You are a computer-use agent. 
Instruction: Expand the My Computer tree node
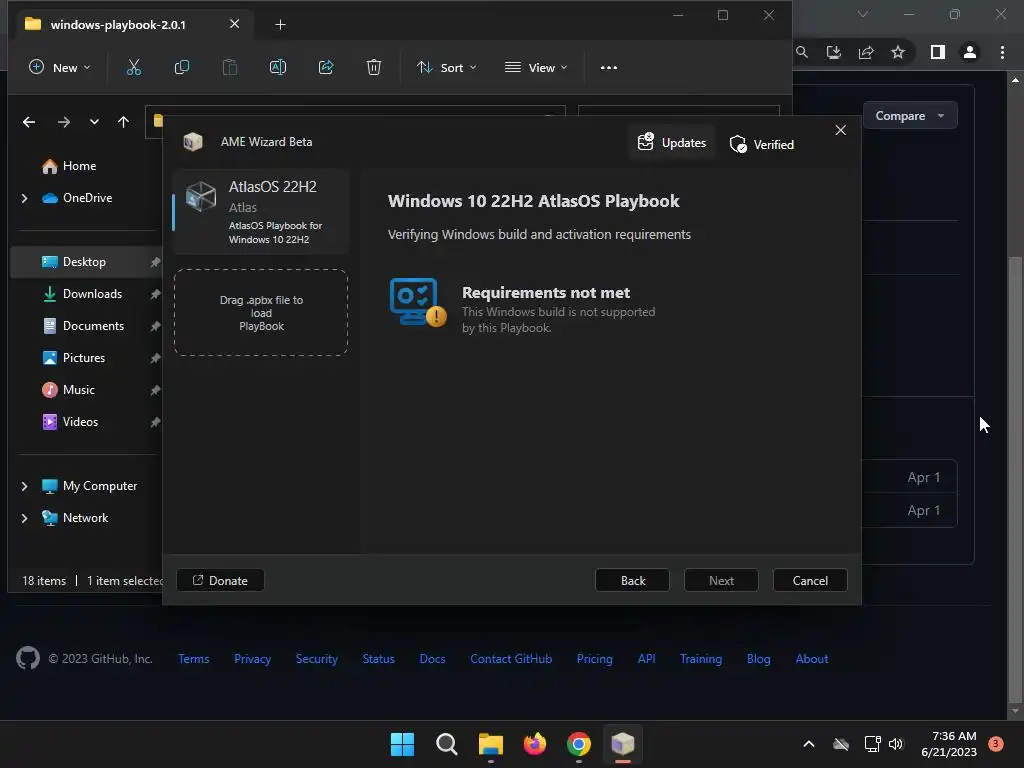(24, 486)
